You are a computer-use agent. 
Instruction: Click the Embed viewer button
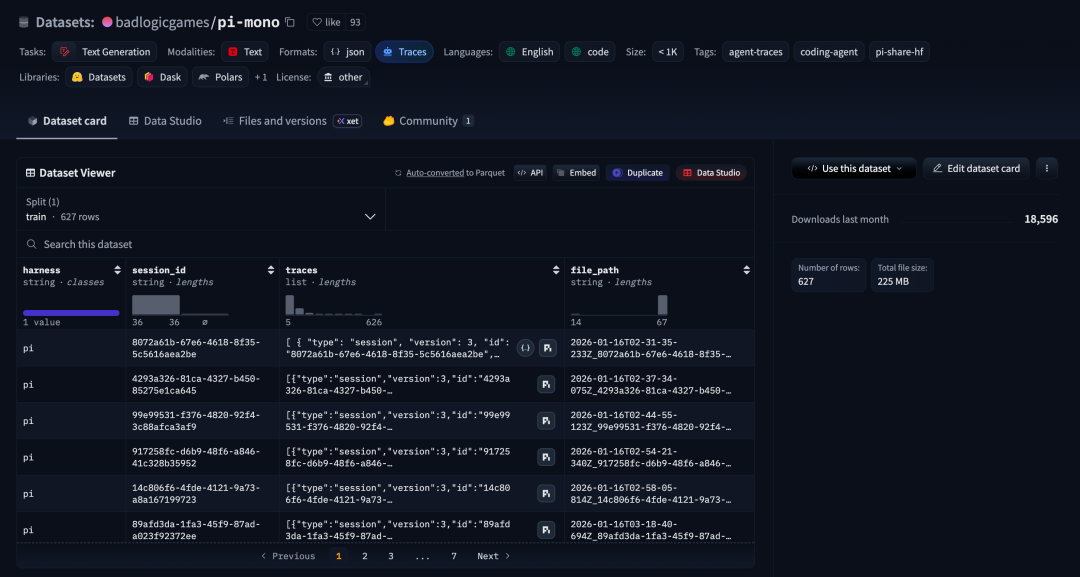point(576,173)
